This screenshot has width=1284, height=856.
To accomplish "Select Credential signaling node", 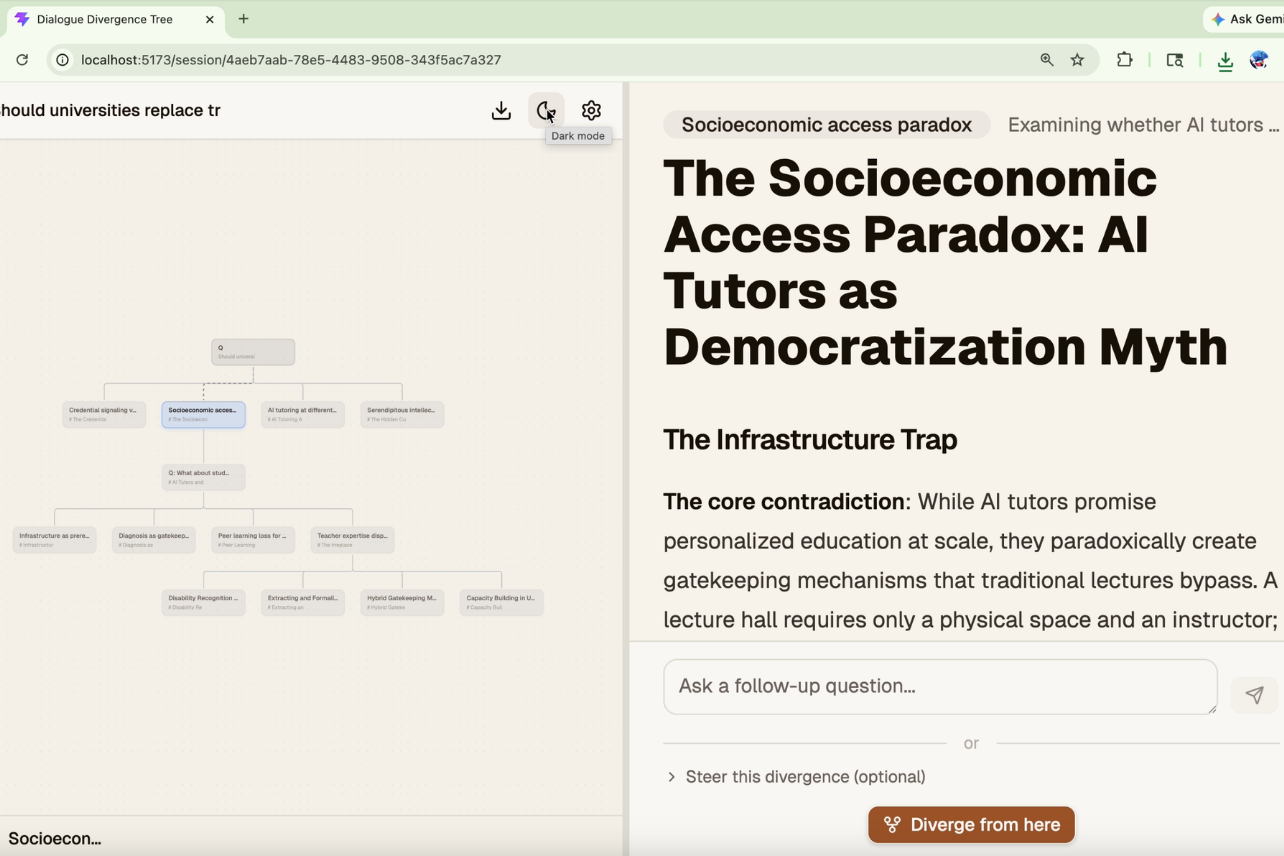I will click(x=104, y=414).
